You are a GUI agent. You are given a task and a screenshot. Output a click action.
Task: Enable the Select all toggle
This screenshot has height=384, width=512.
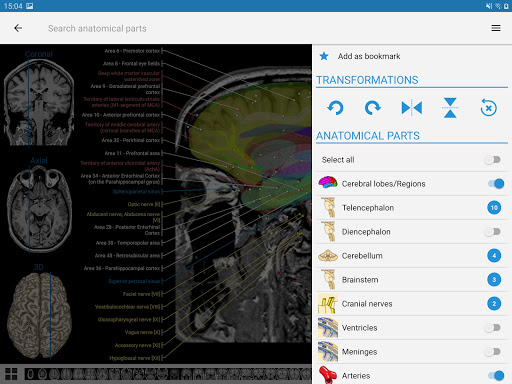(493, 160)
